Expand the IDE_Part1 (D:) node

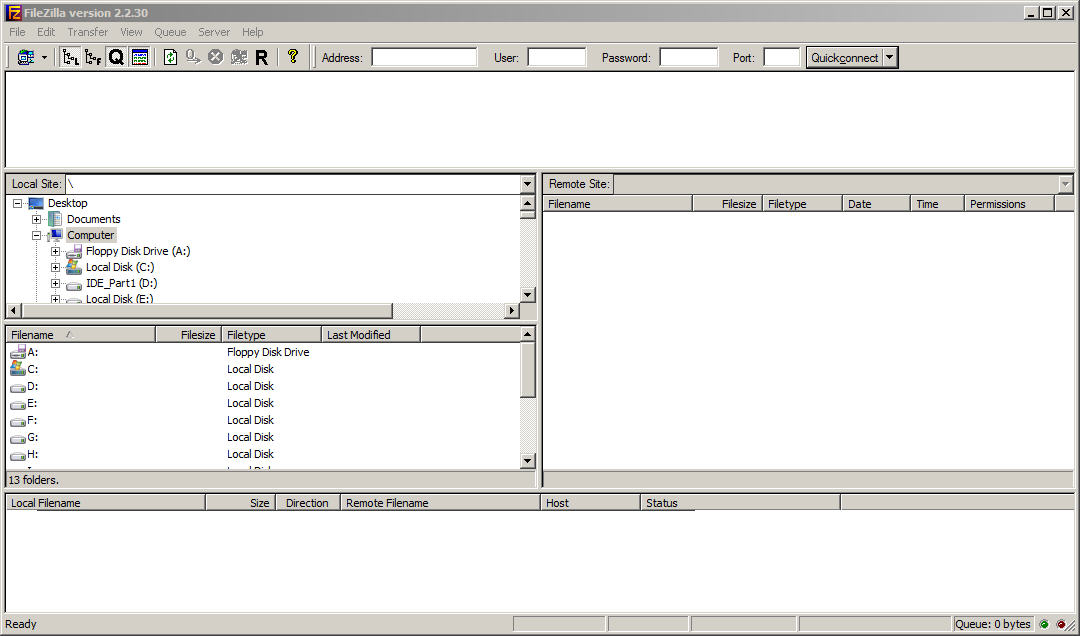[x=56, y=283]
